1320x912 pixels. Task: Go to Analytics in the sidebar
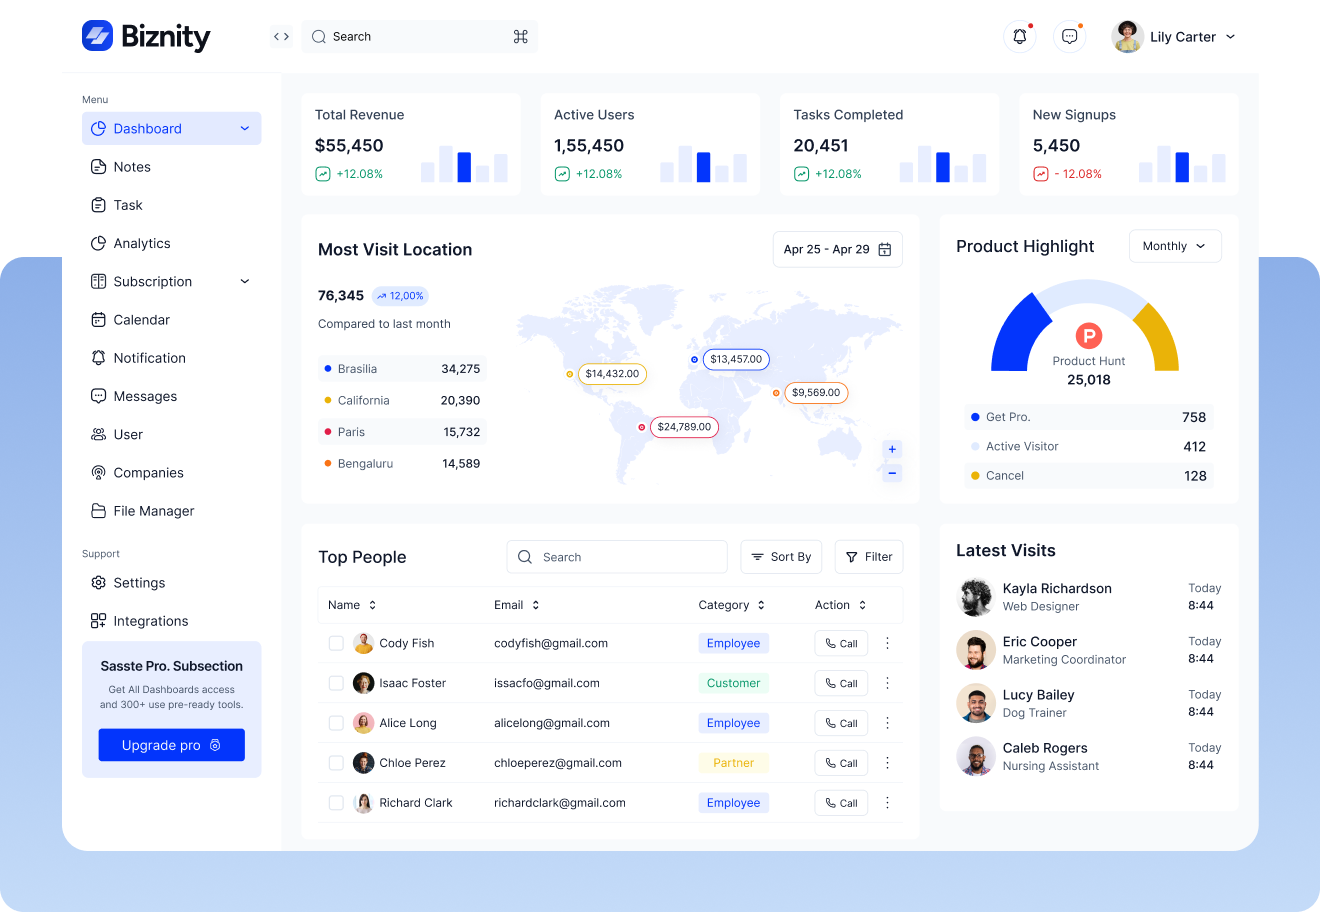142,243
